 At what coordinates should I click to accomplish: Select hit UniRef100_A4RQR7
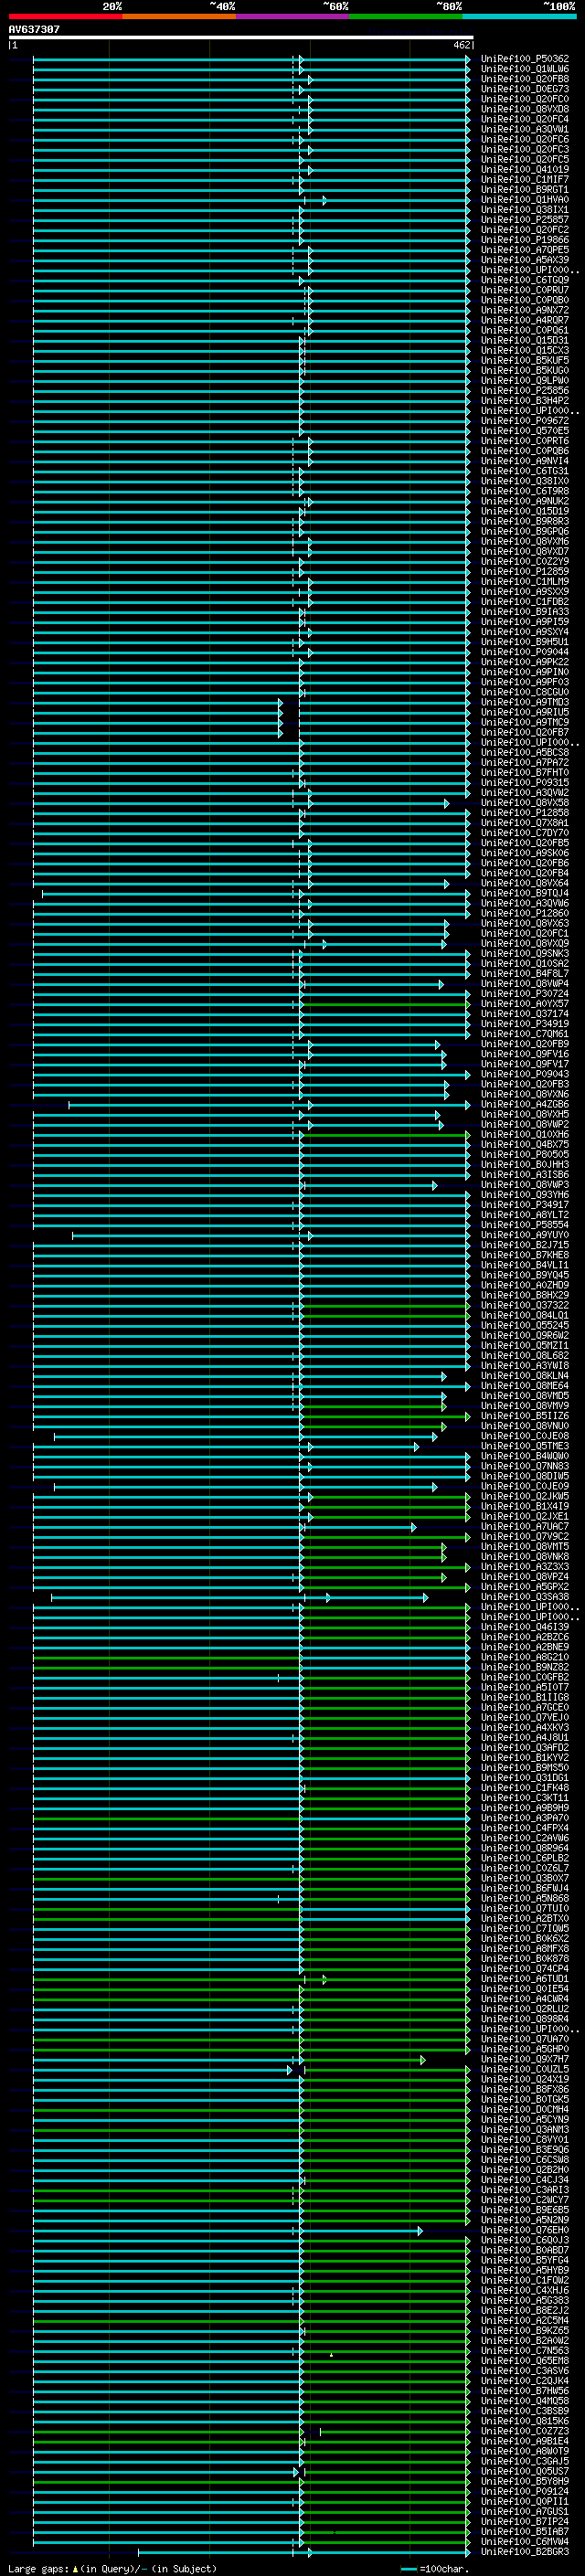point(525,320)
